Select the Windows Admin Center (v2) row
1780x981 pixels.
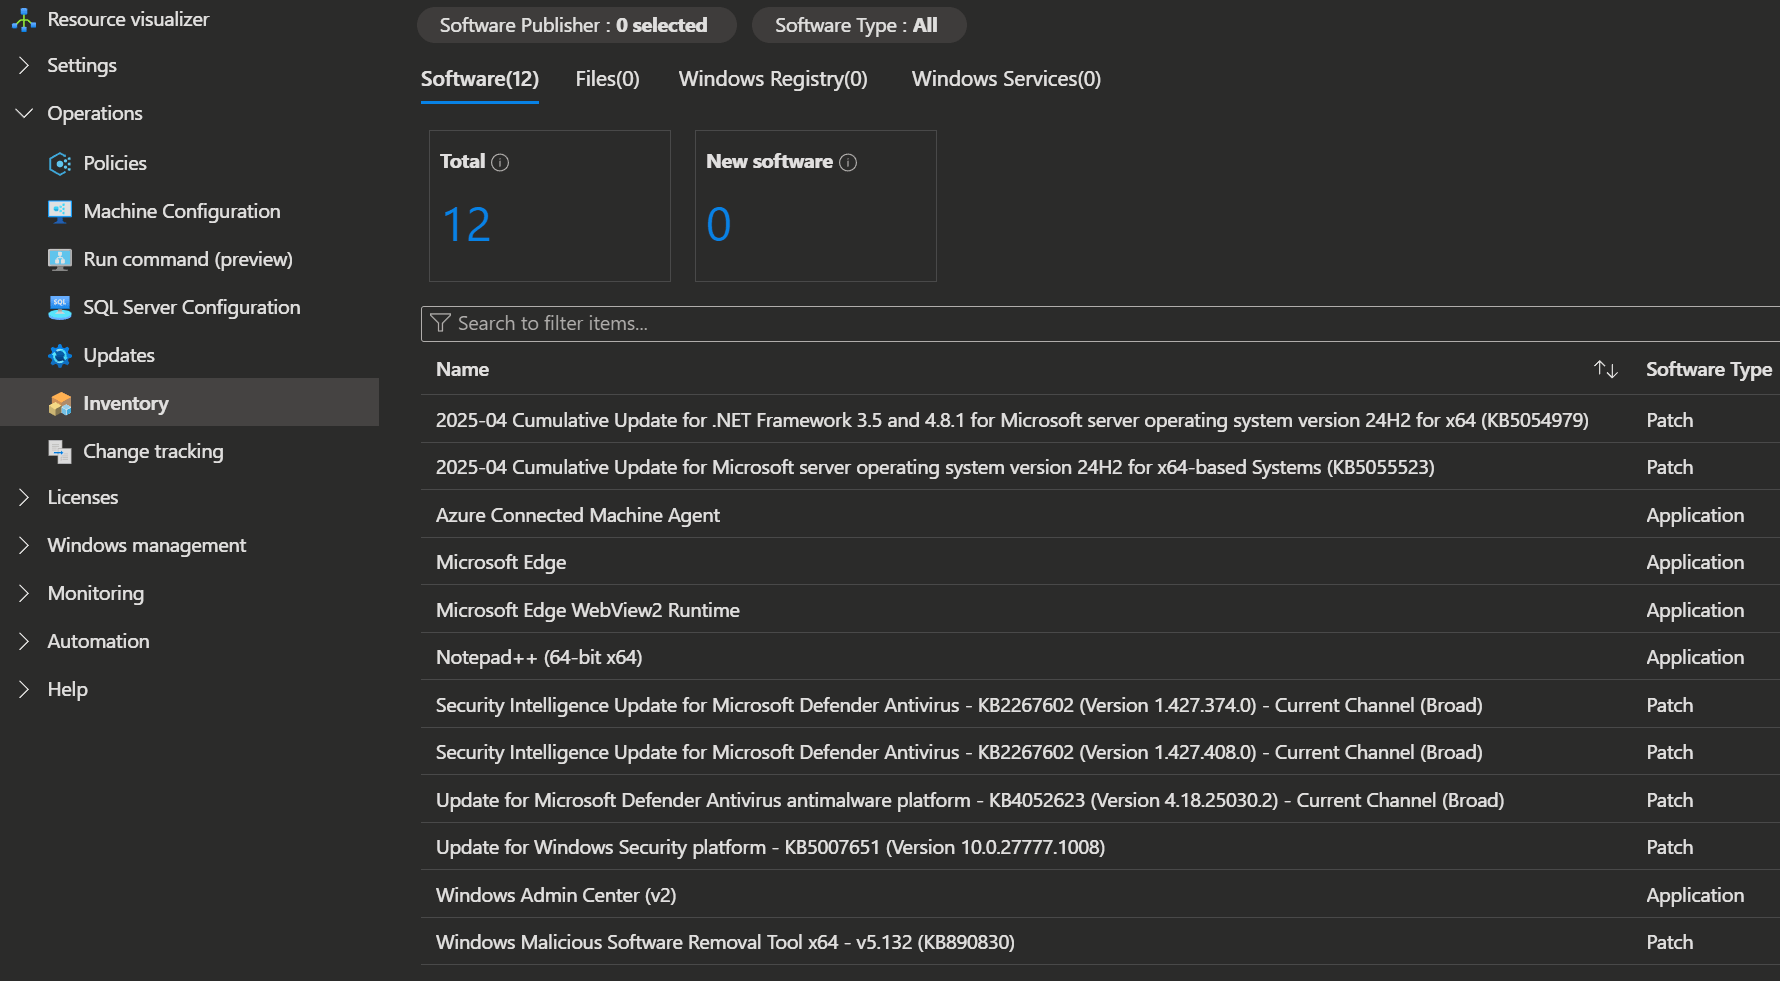tap(1100, 895)
